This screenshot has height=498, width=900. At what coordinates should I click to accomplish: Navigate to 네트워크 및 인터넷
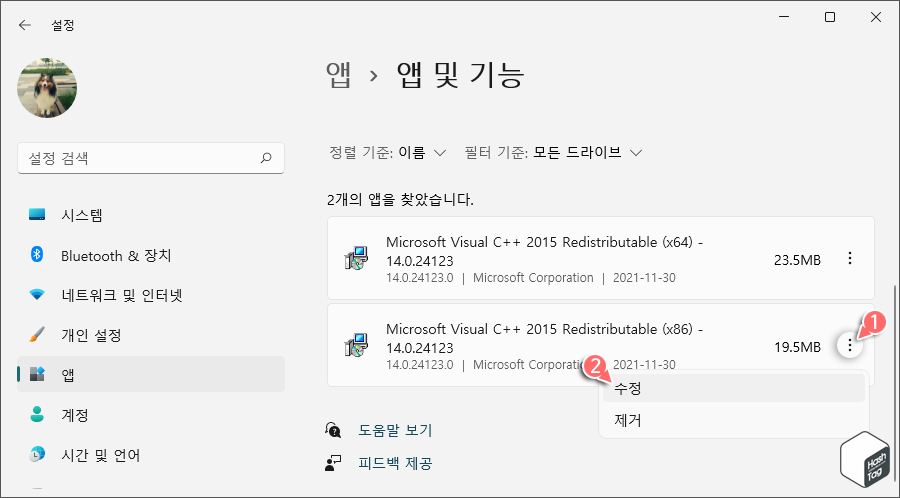151,295
